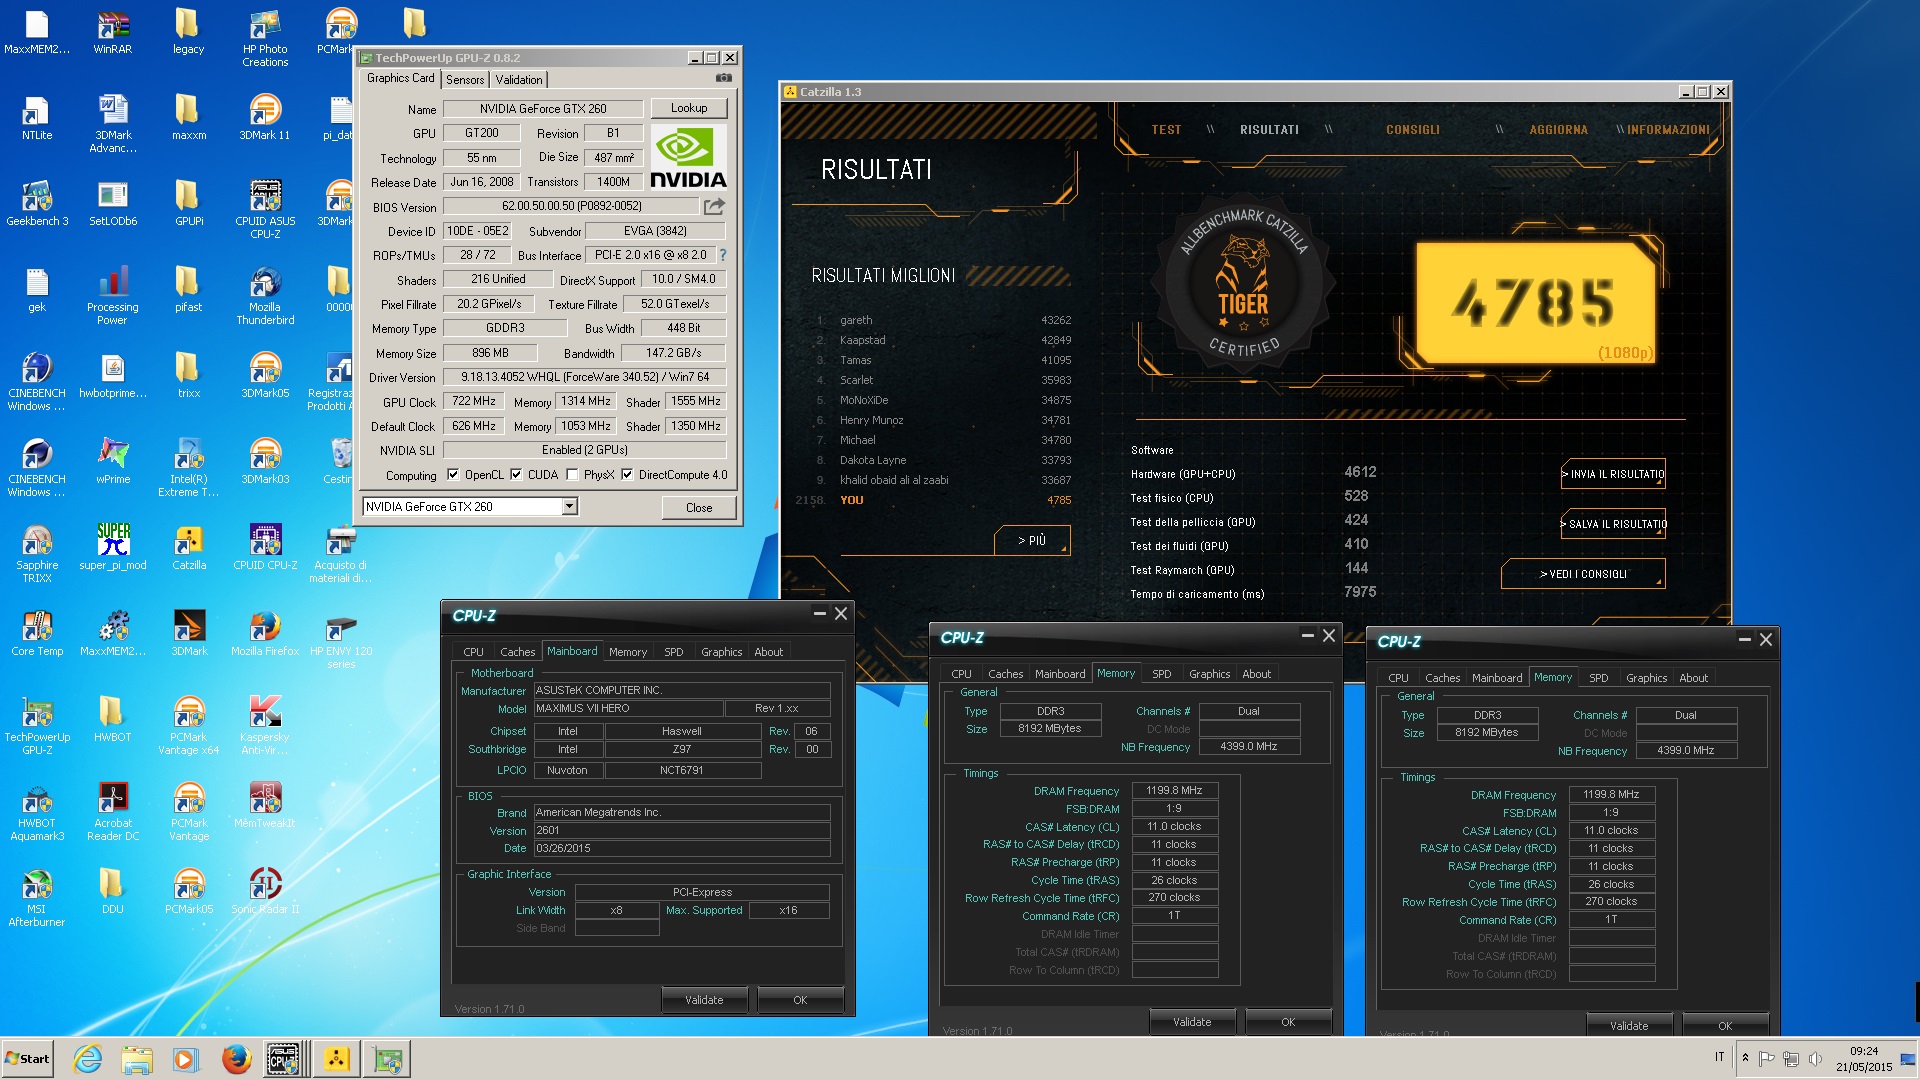The image size is (1920, 1080).
Task: Select 'gareth' in the top results list
Action: [856, 320]
